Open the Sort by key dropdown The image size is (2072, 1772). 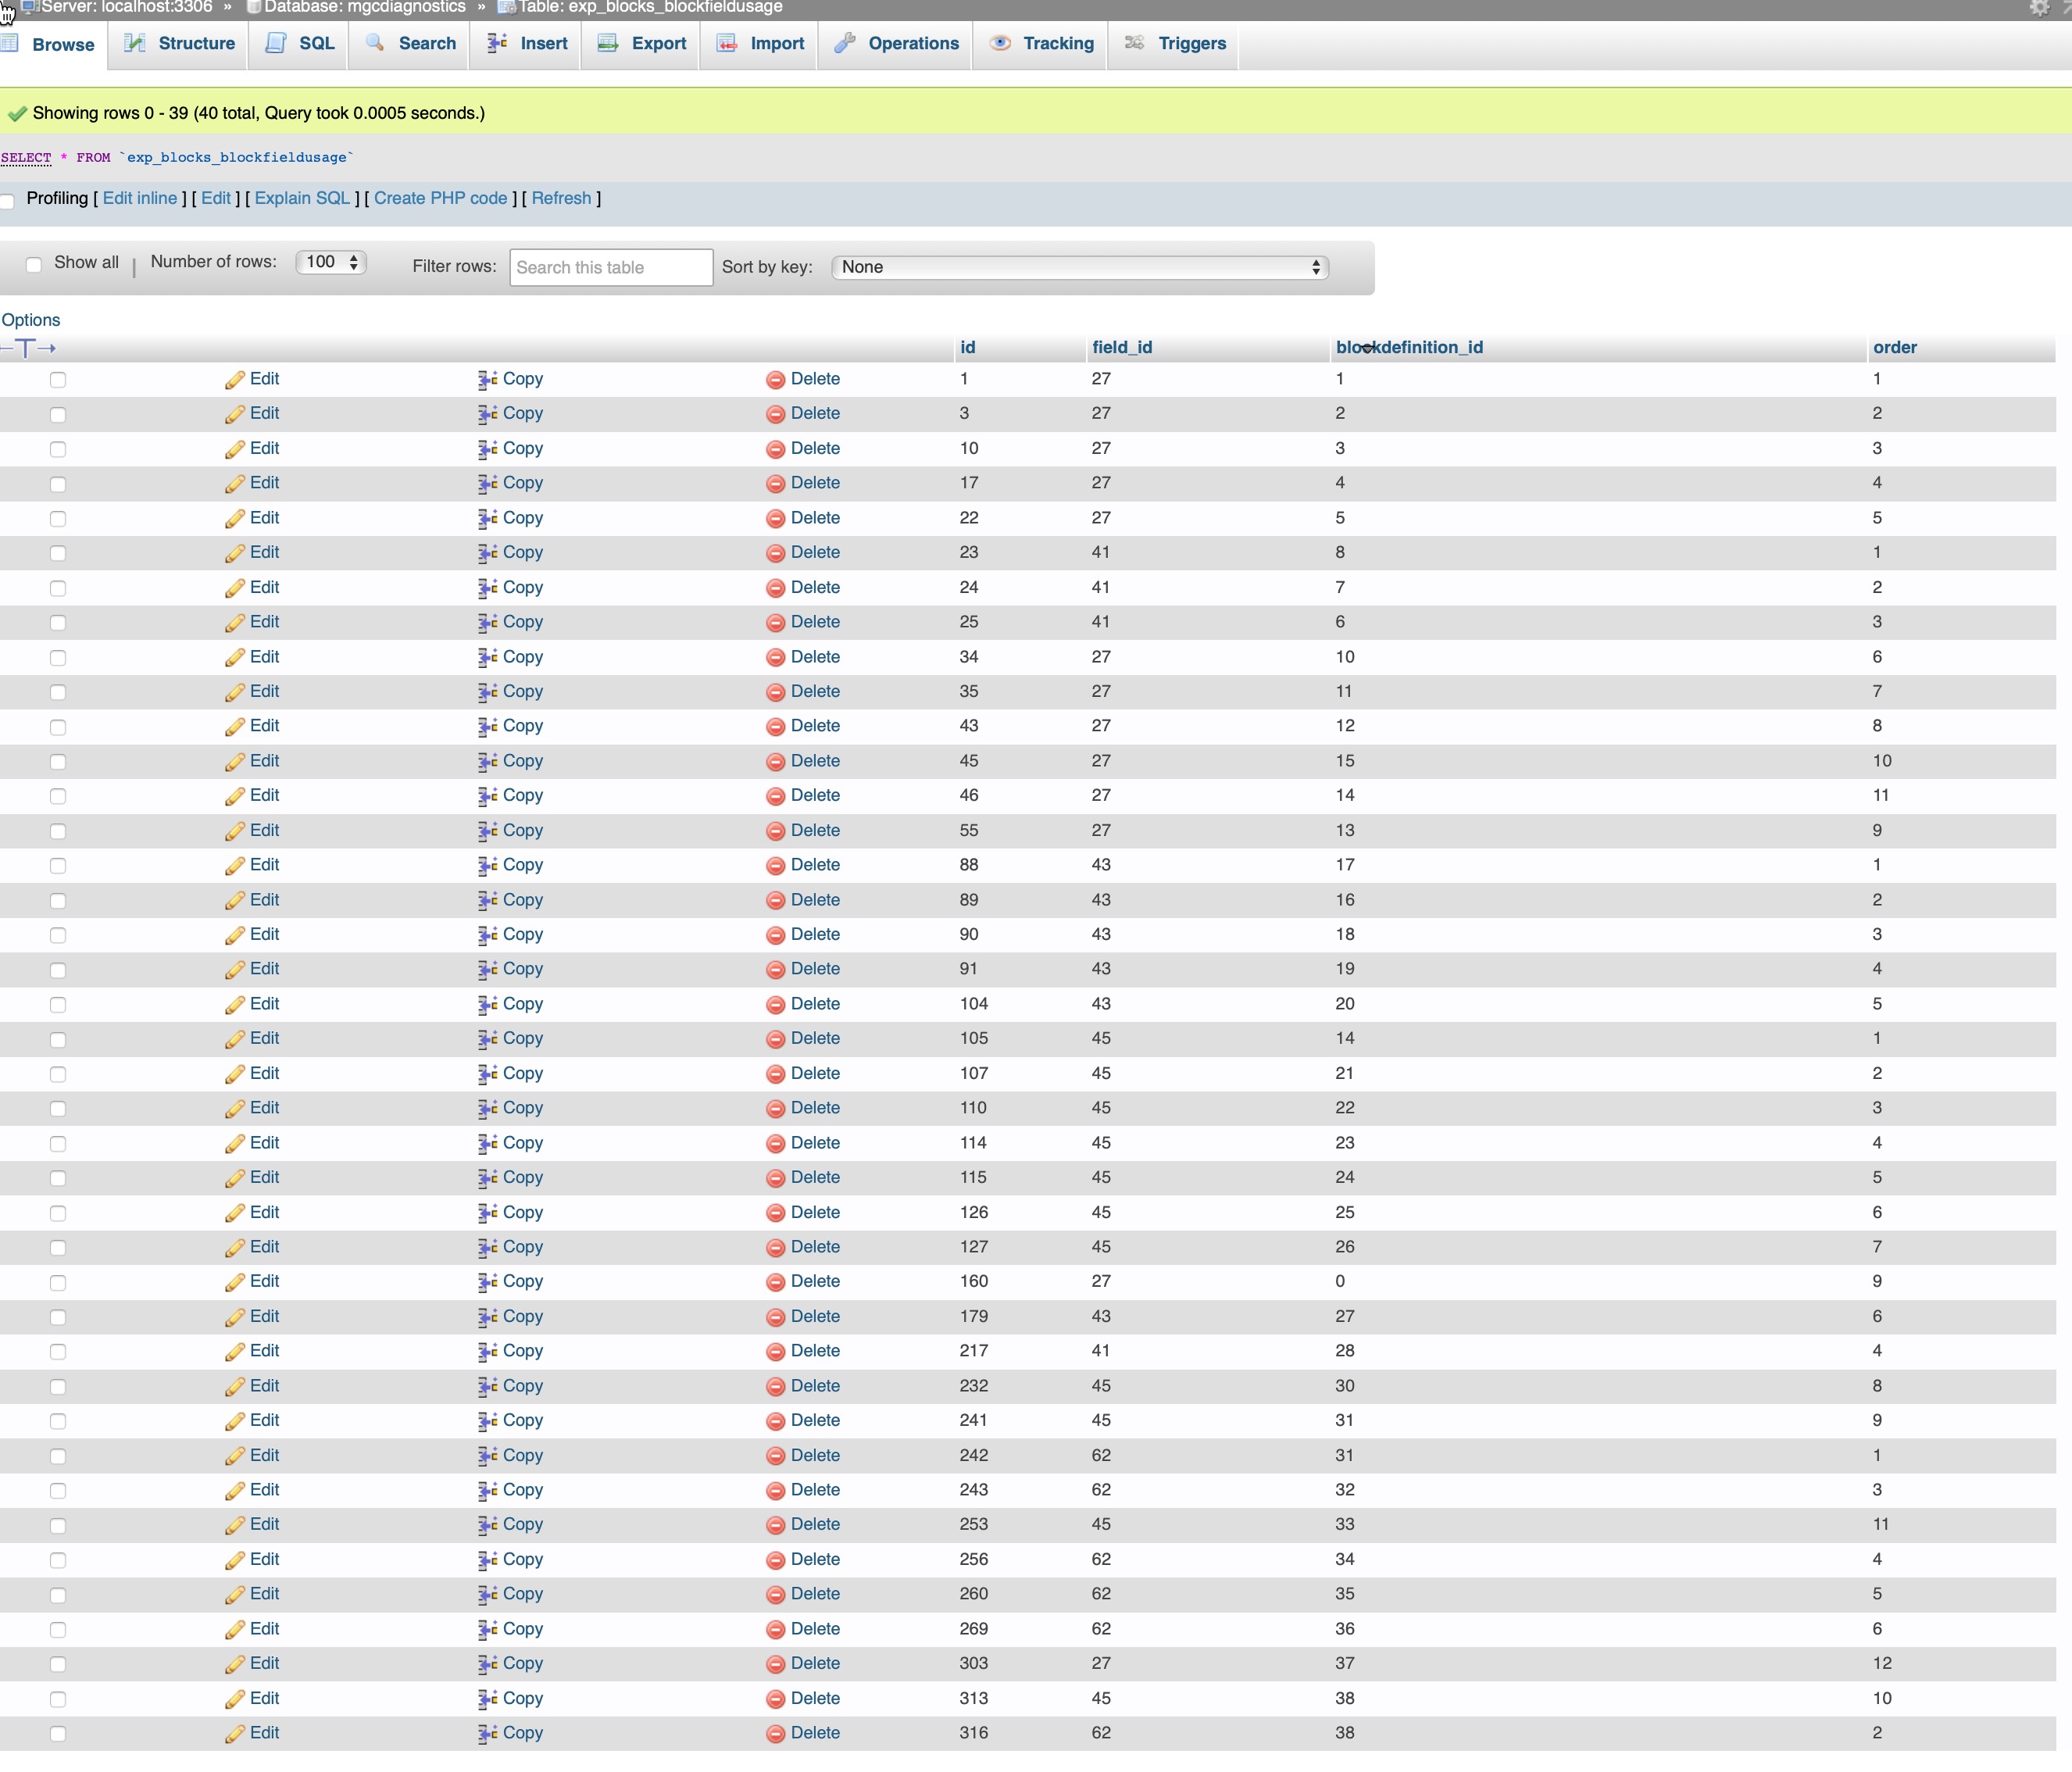1080,267
